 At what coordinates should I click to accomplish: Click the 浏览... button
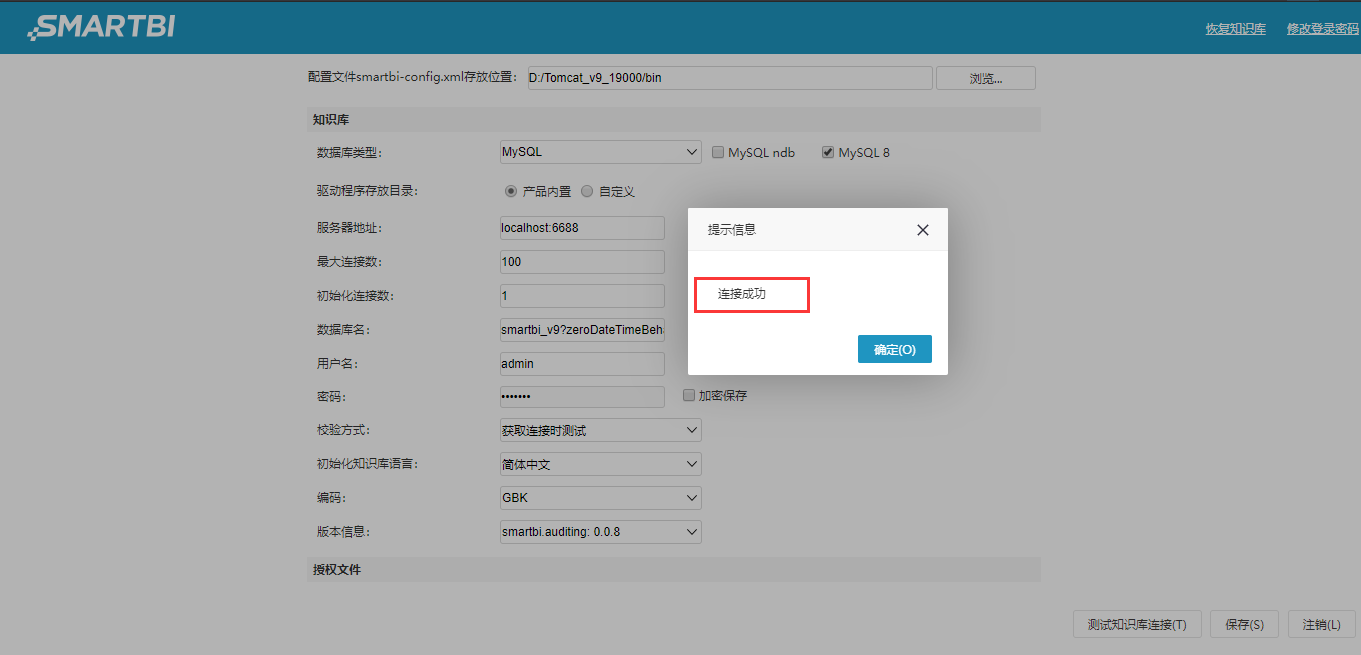(986, 78)
